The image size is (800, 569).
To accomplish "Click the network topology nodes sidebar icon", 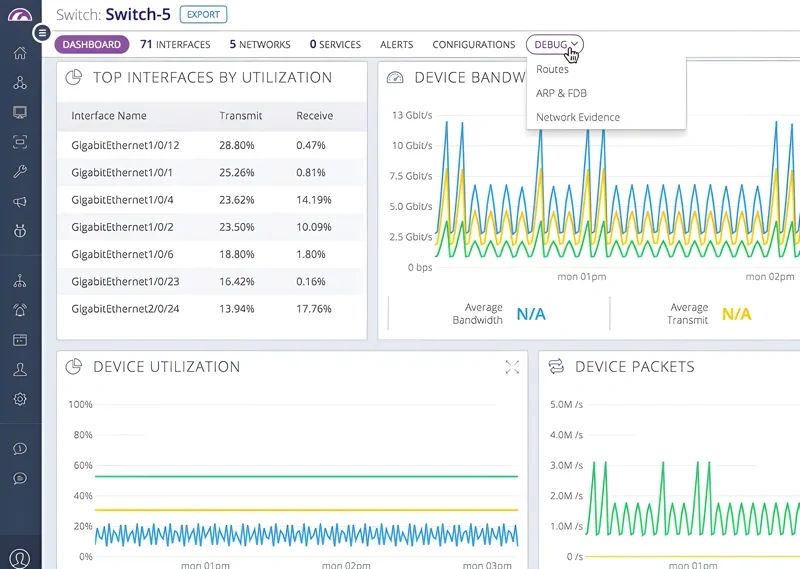I will [20, 83].
